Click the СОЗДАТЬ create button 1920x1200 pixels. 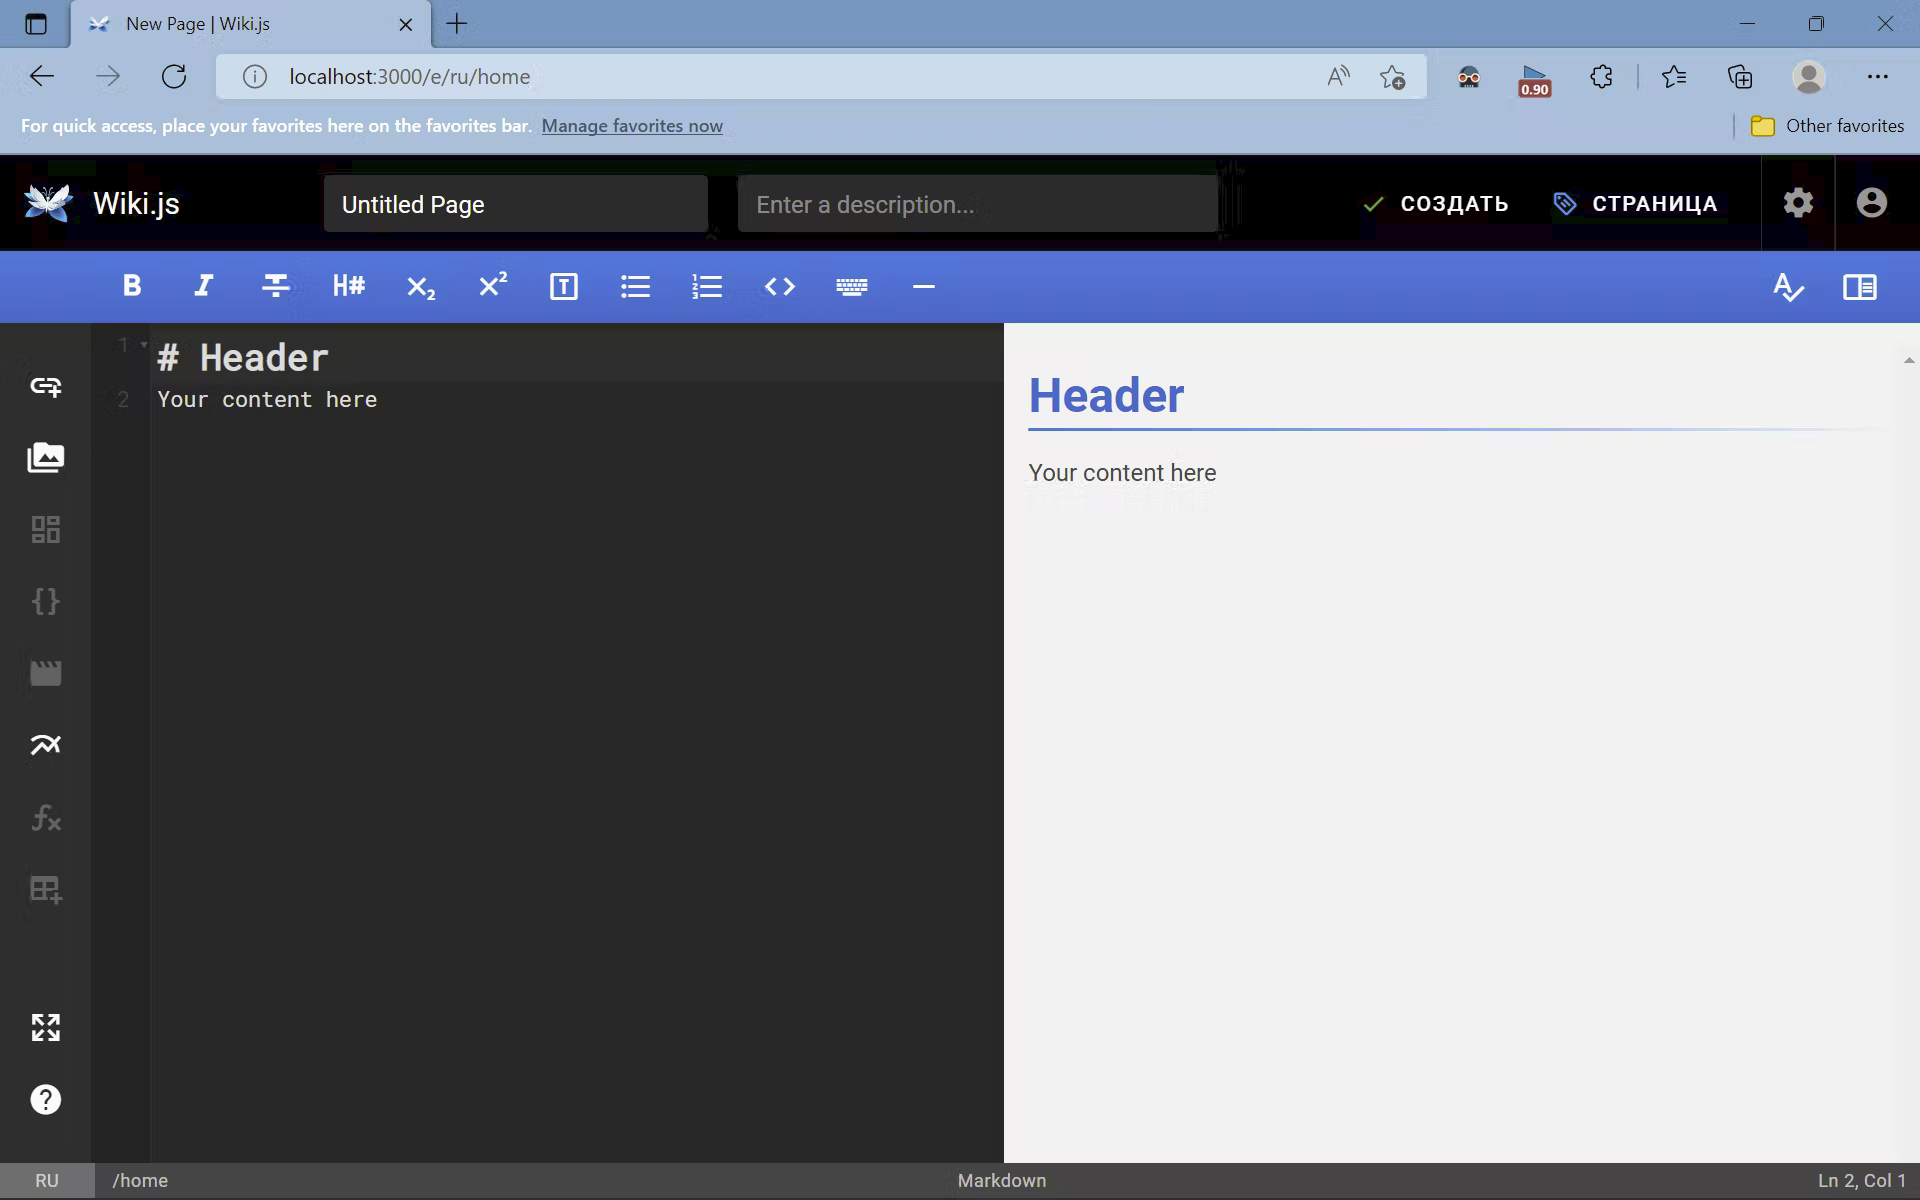pos(1435,204)
